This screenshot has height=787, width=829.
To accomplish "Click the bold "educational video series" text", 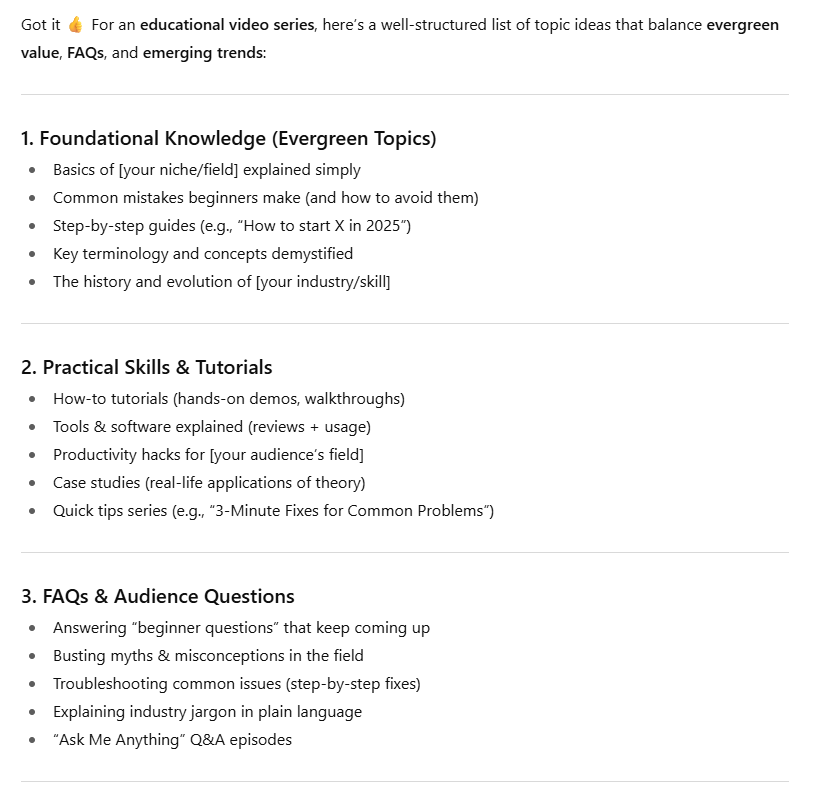I will pyautogui.click(x=227, y=25).
